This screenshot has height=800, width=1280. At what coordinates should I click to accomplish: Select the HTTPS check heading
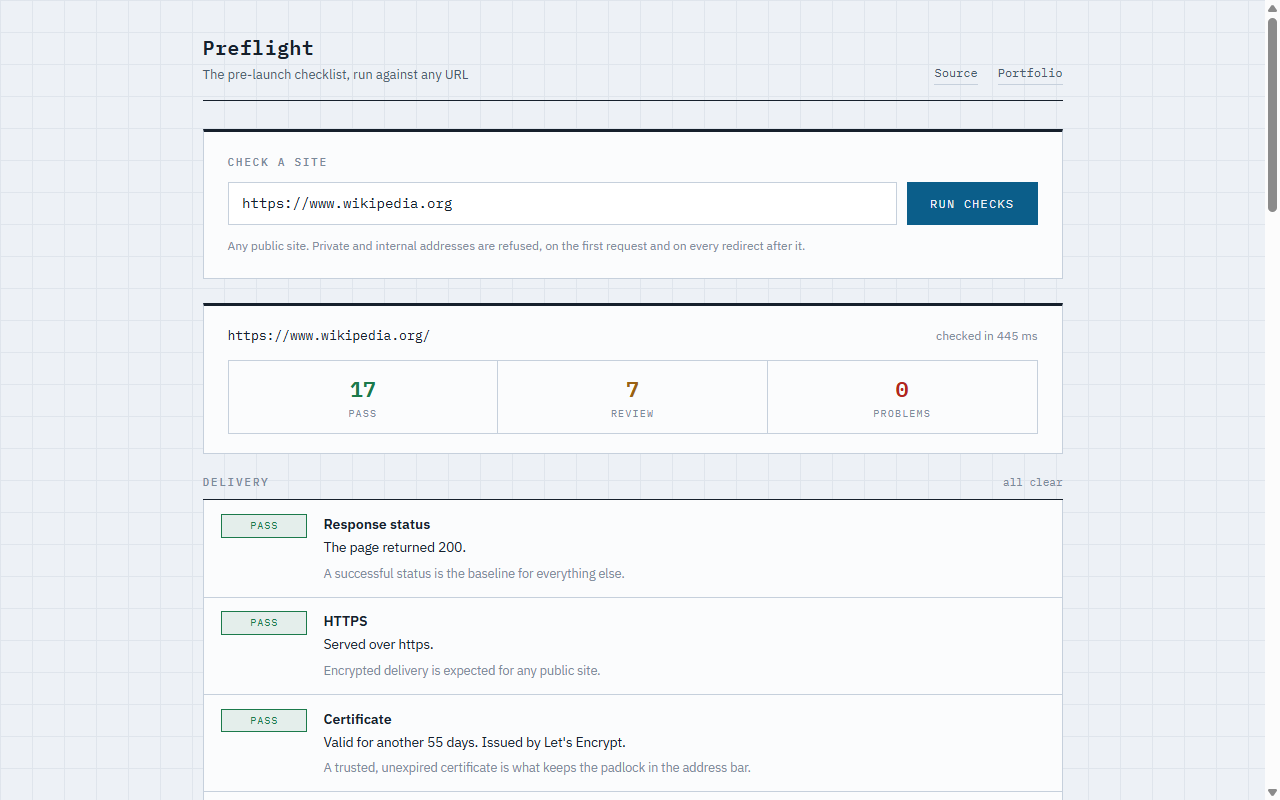[x=346, y=621]
